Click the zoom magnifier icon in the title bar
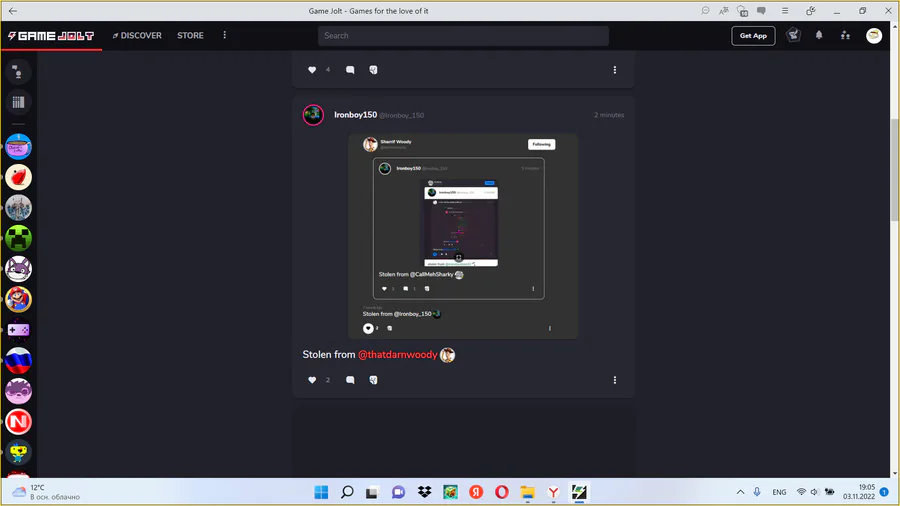This screenshot has height=506, width=900. pyautogui.click(x=705, y=11)
